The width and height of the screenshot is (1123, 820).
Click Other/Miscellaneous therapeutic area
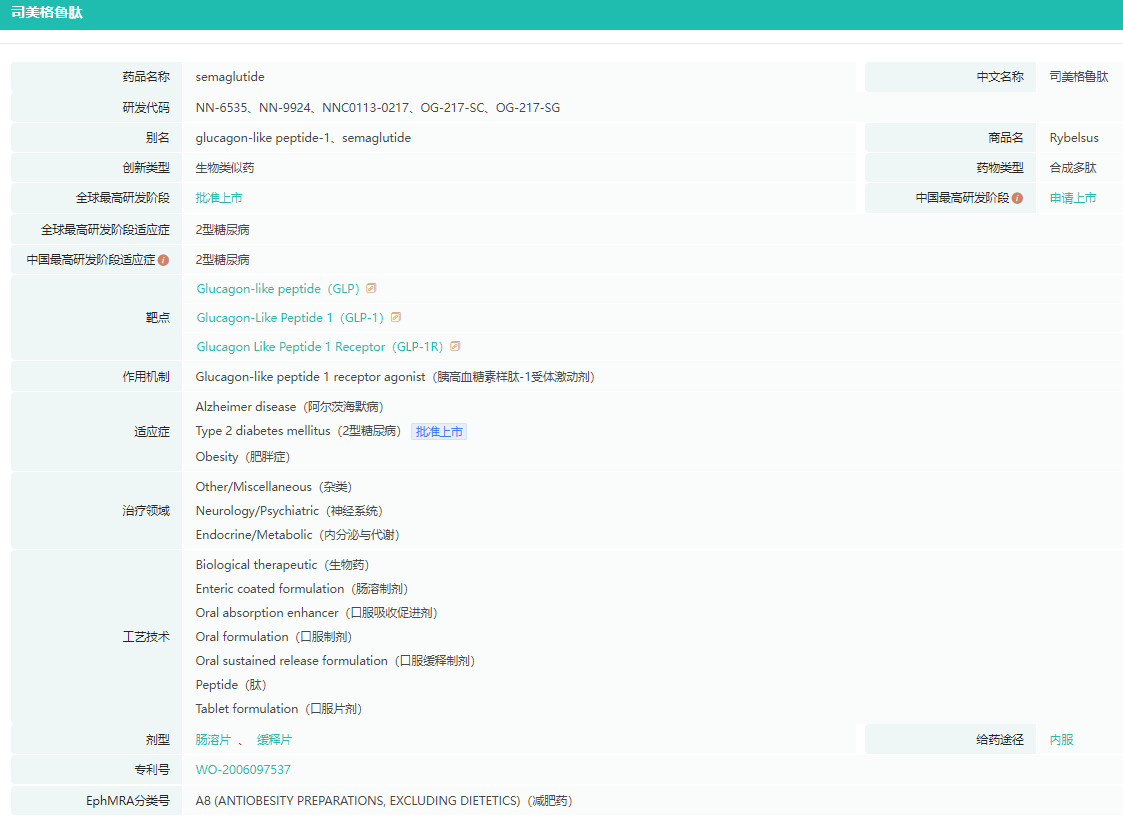[x=274, y=486]
